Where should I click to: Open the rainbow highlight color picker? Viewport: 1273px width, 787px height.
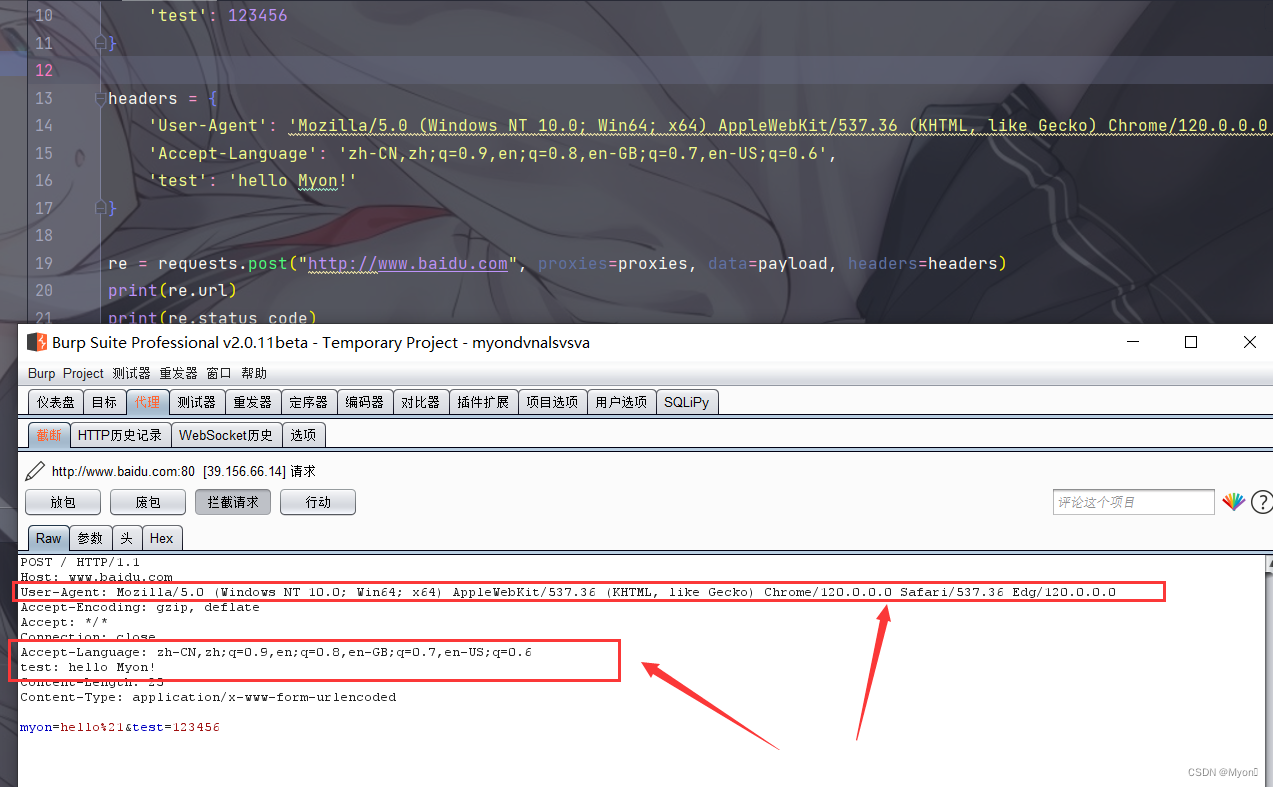(1234, 502)
